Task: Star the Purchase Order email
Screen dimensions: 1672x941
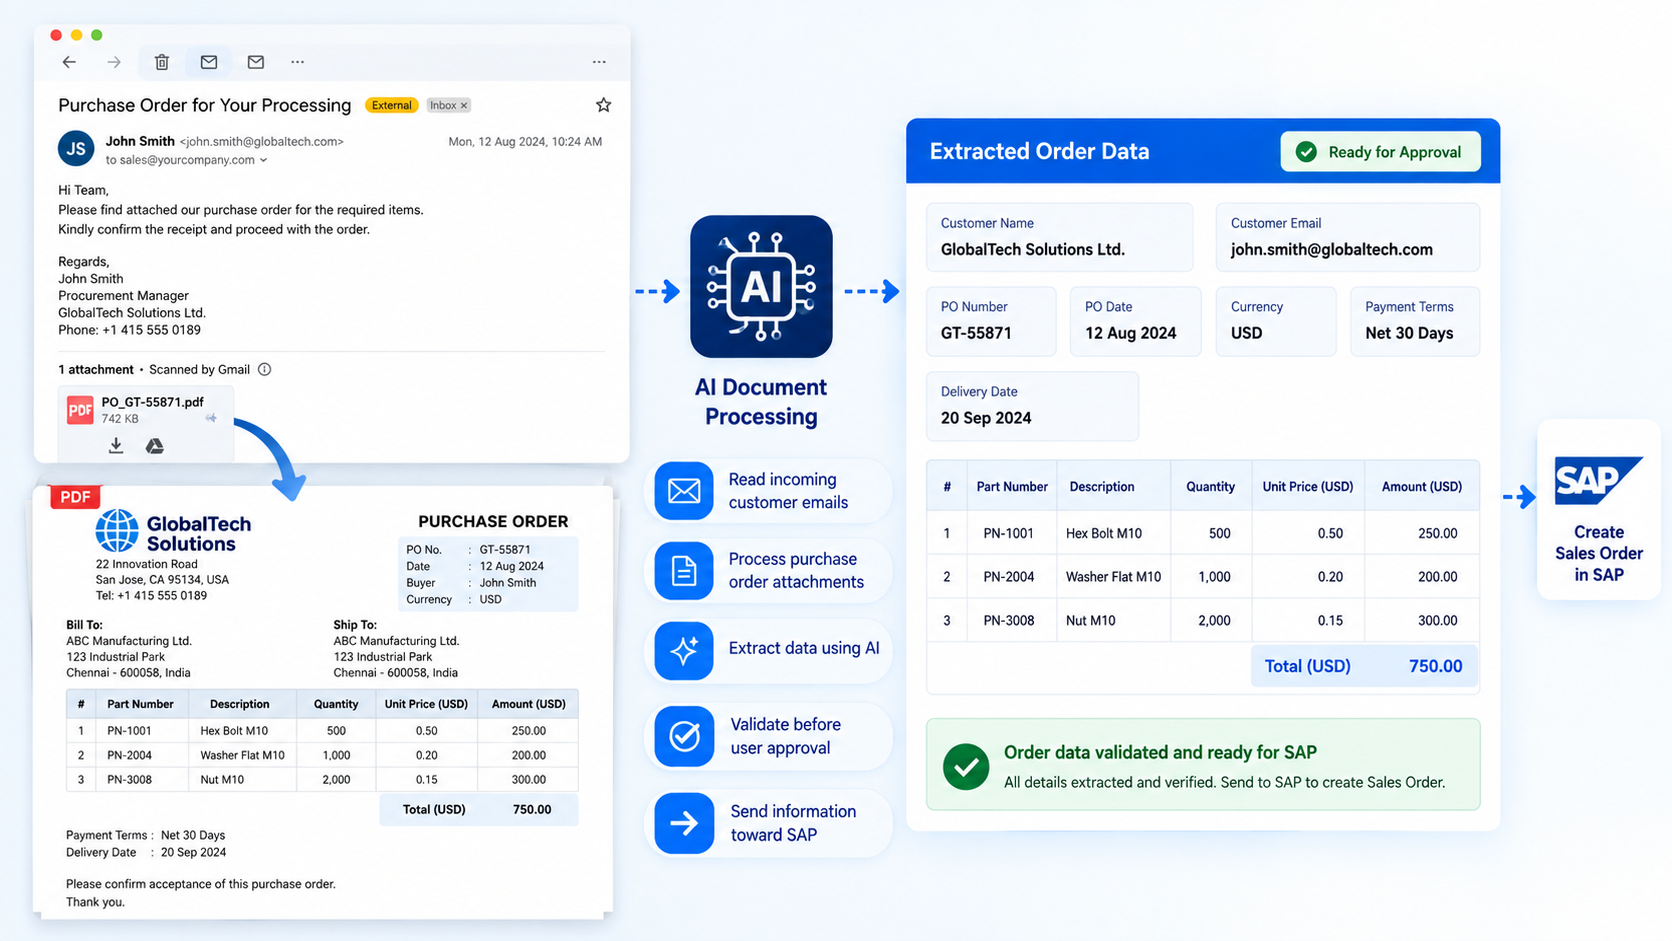Action: pyautogui.click(x=603, y=105)
